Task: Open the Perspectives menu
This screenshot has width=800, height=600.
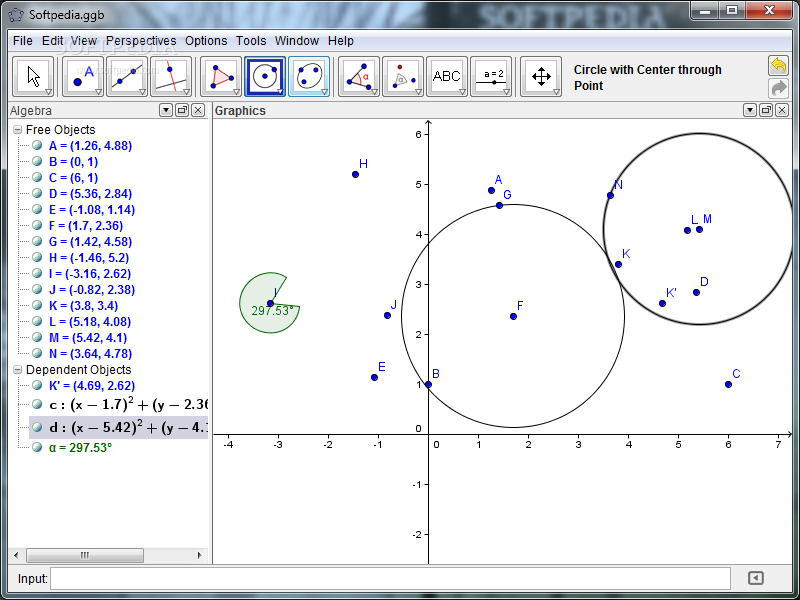Action: 141,41
